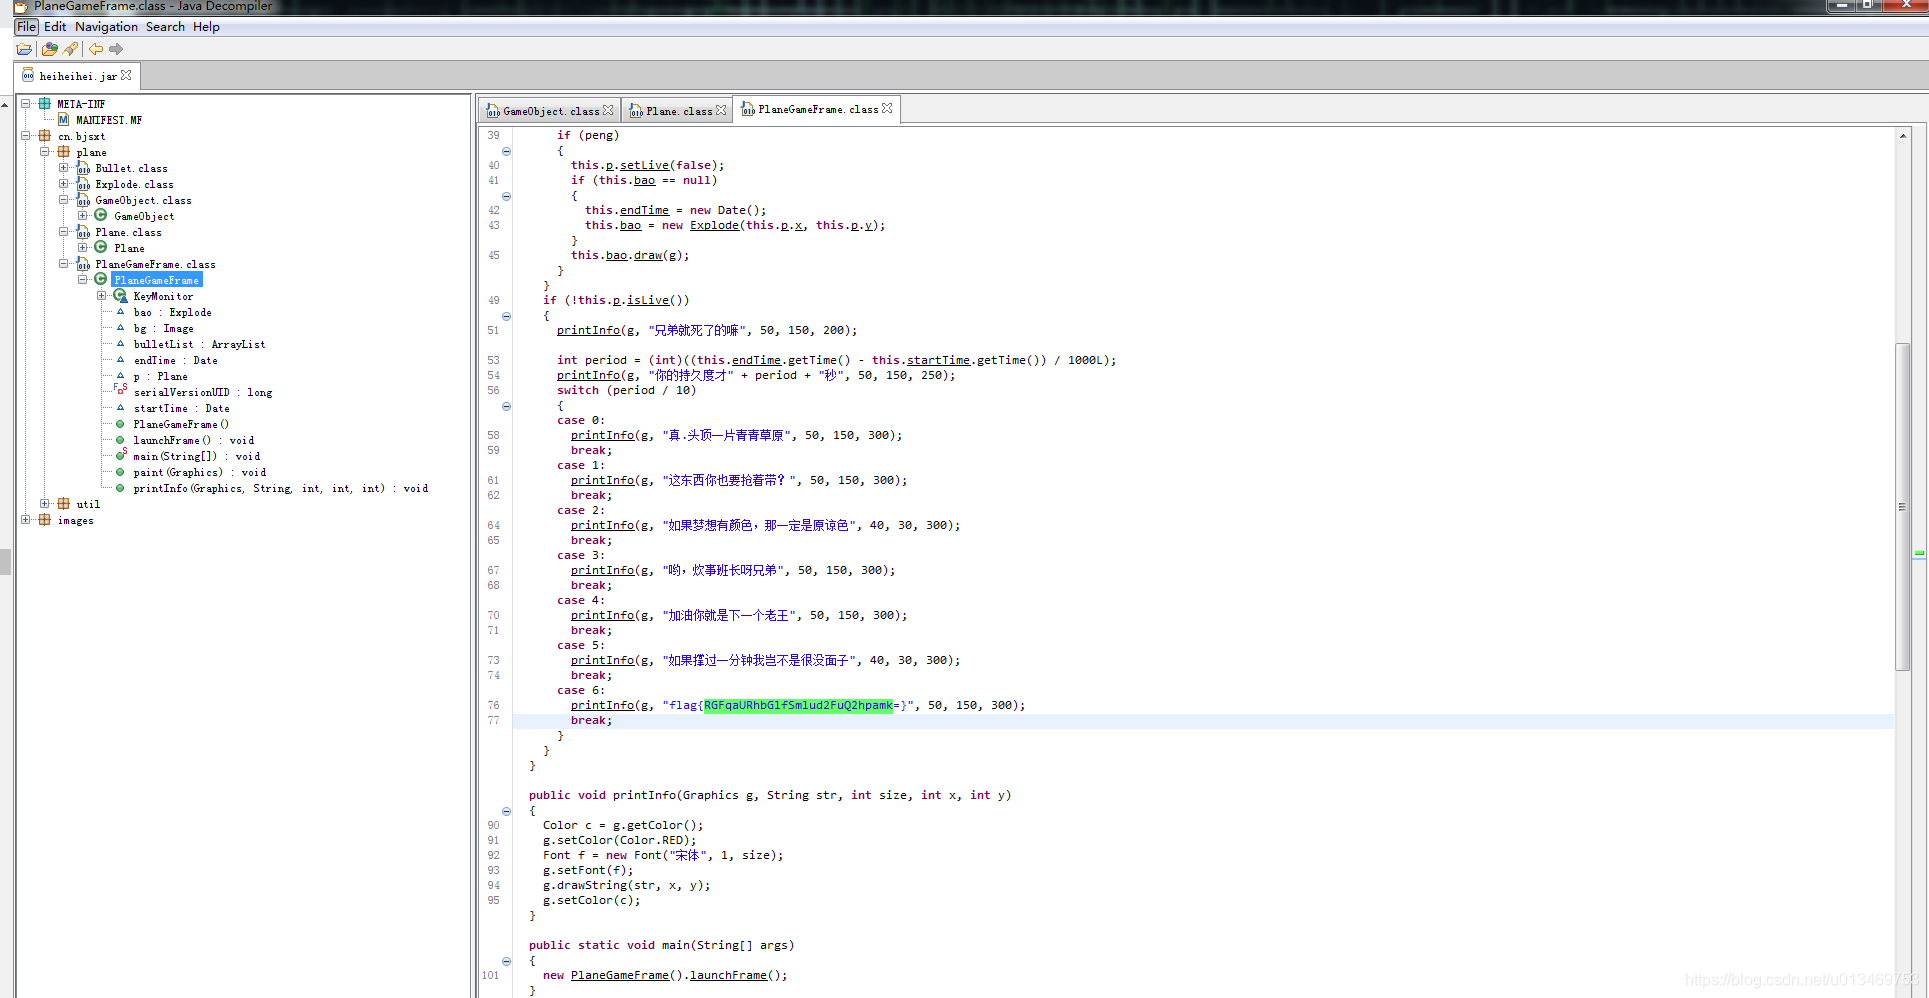The height and width of the screenshot is (998, 1929).
Task: Click the code editor vertical scrollbar
Action: pos(1902,506)
